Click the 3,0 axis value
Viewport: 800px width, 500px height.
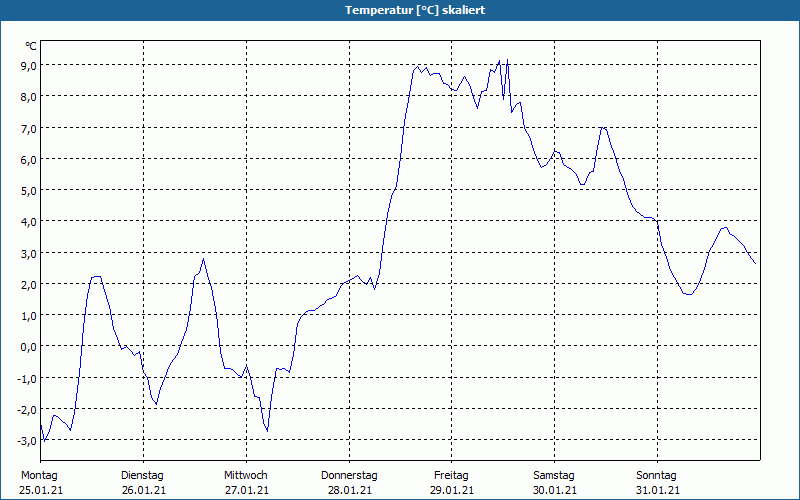29,253
